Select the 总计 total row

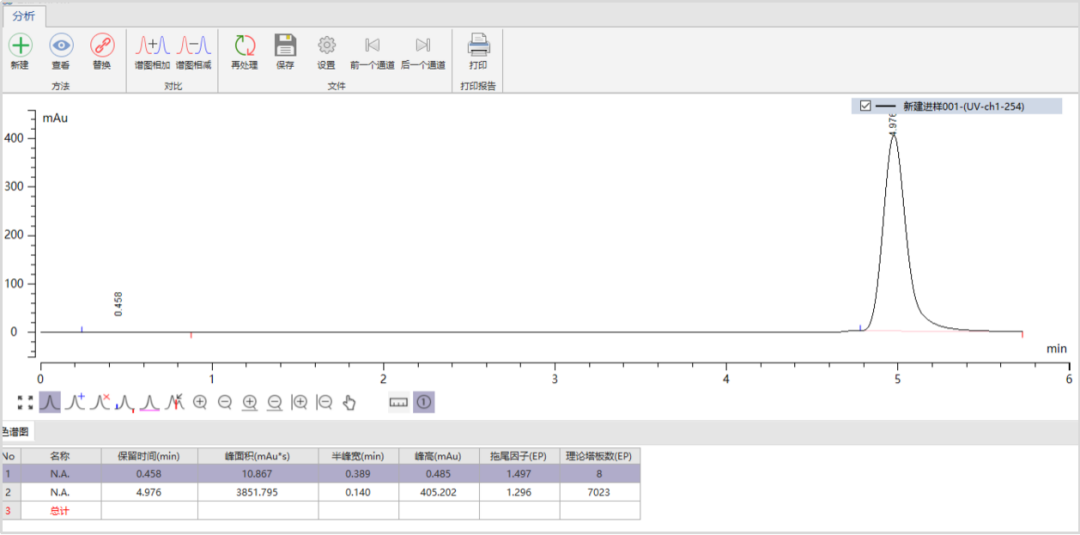coord(321,511)
